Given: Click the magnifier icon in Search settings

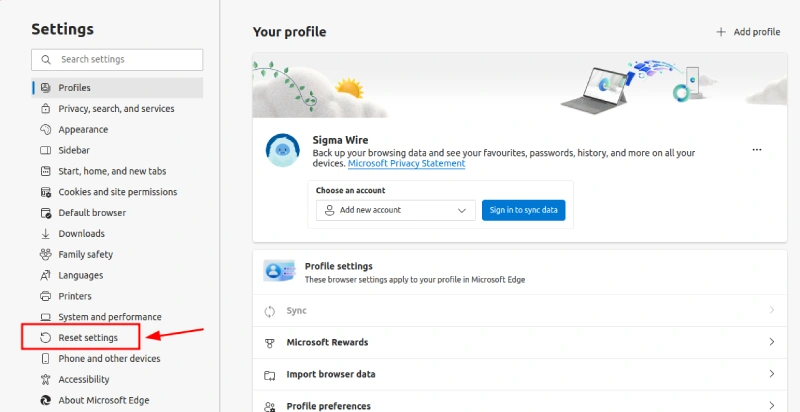Looking at the screenshot, I should pos(46,60).
